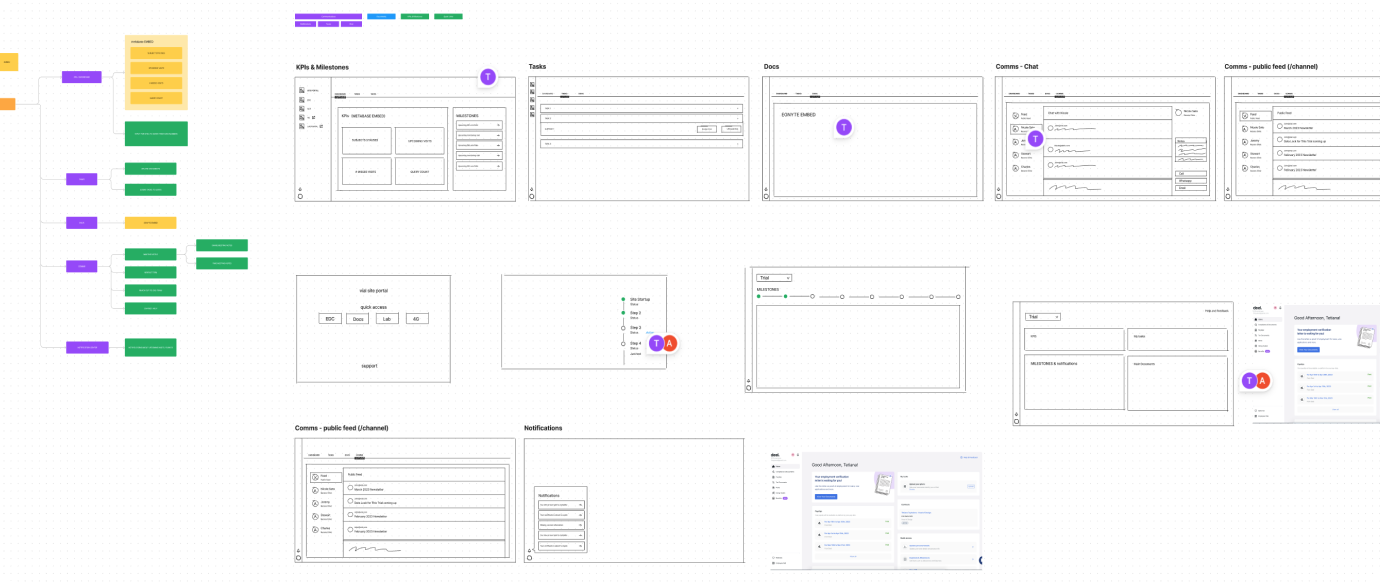Expand the first item in MILESTONES list
Screen dimensions: 1380x583
[478, 125]
